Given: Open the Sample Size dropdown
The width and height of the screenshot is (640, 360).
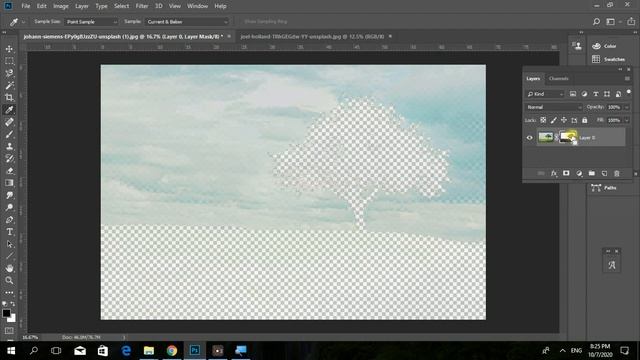Looking at the screenshot, I should pos(91,22).
